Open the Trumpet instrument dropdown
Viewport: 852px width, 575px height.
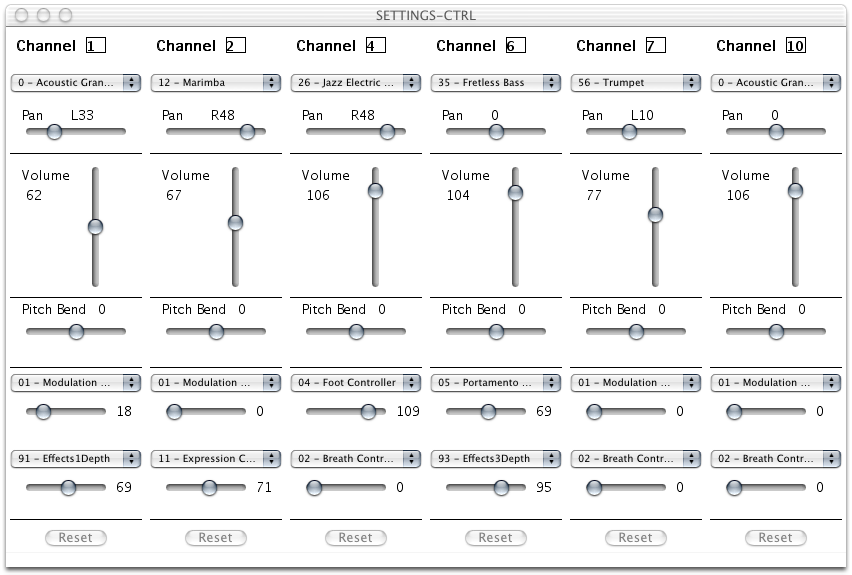click(x=636, y=83)
